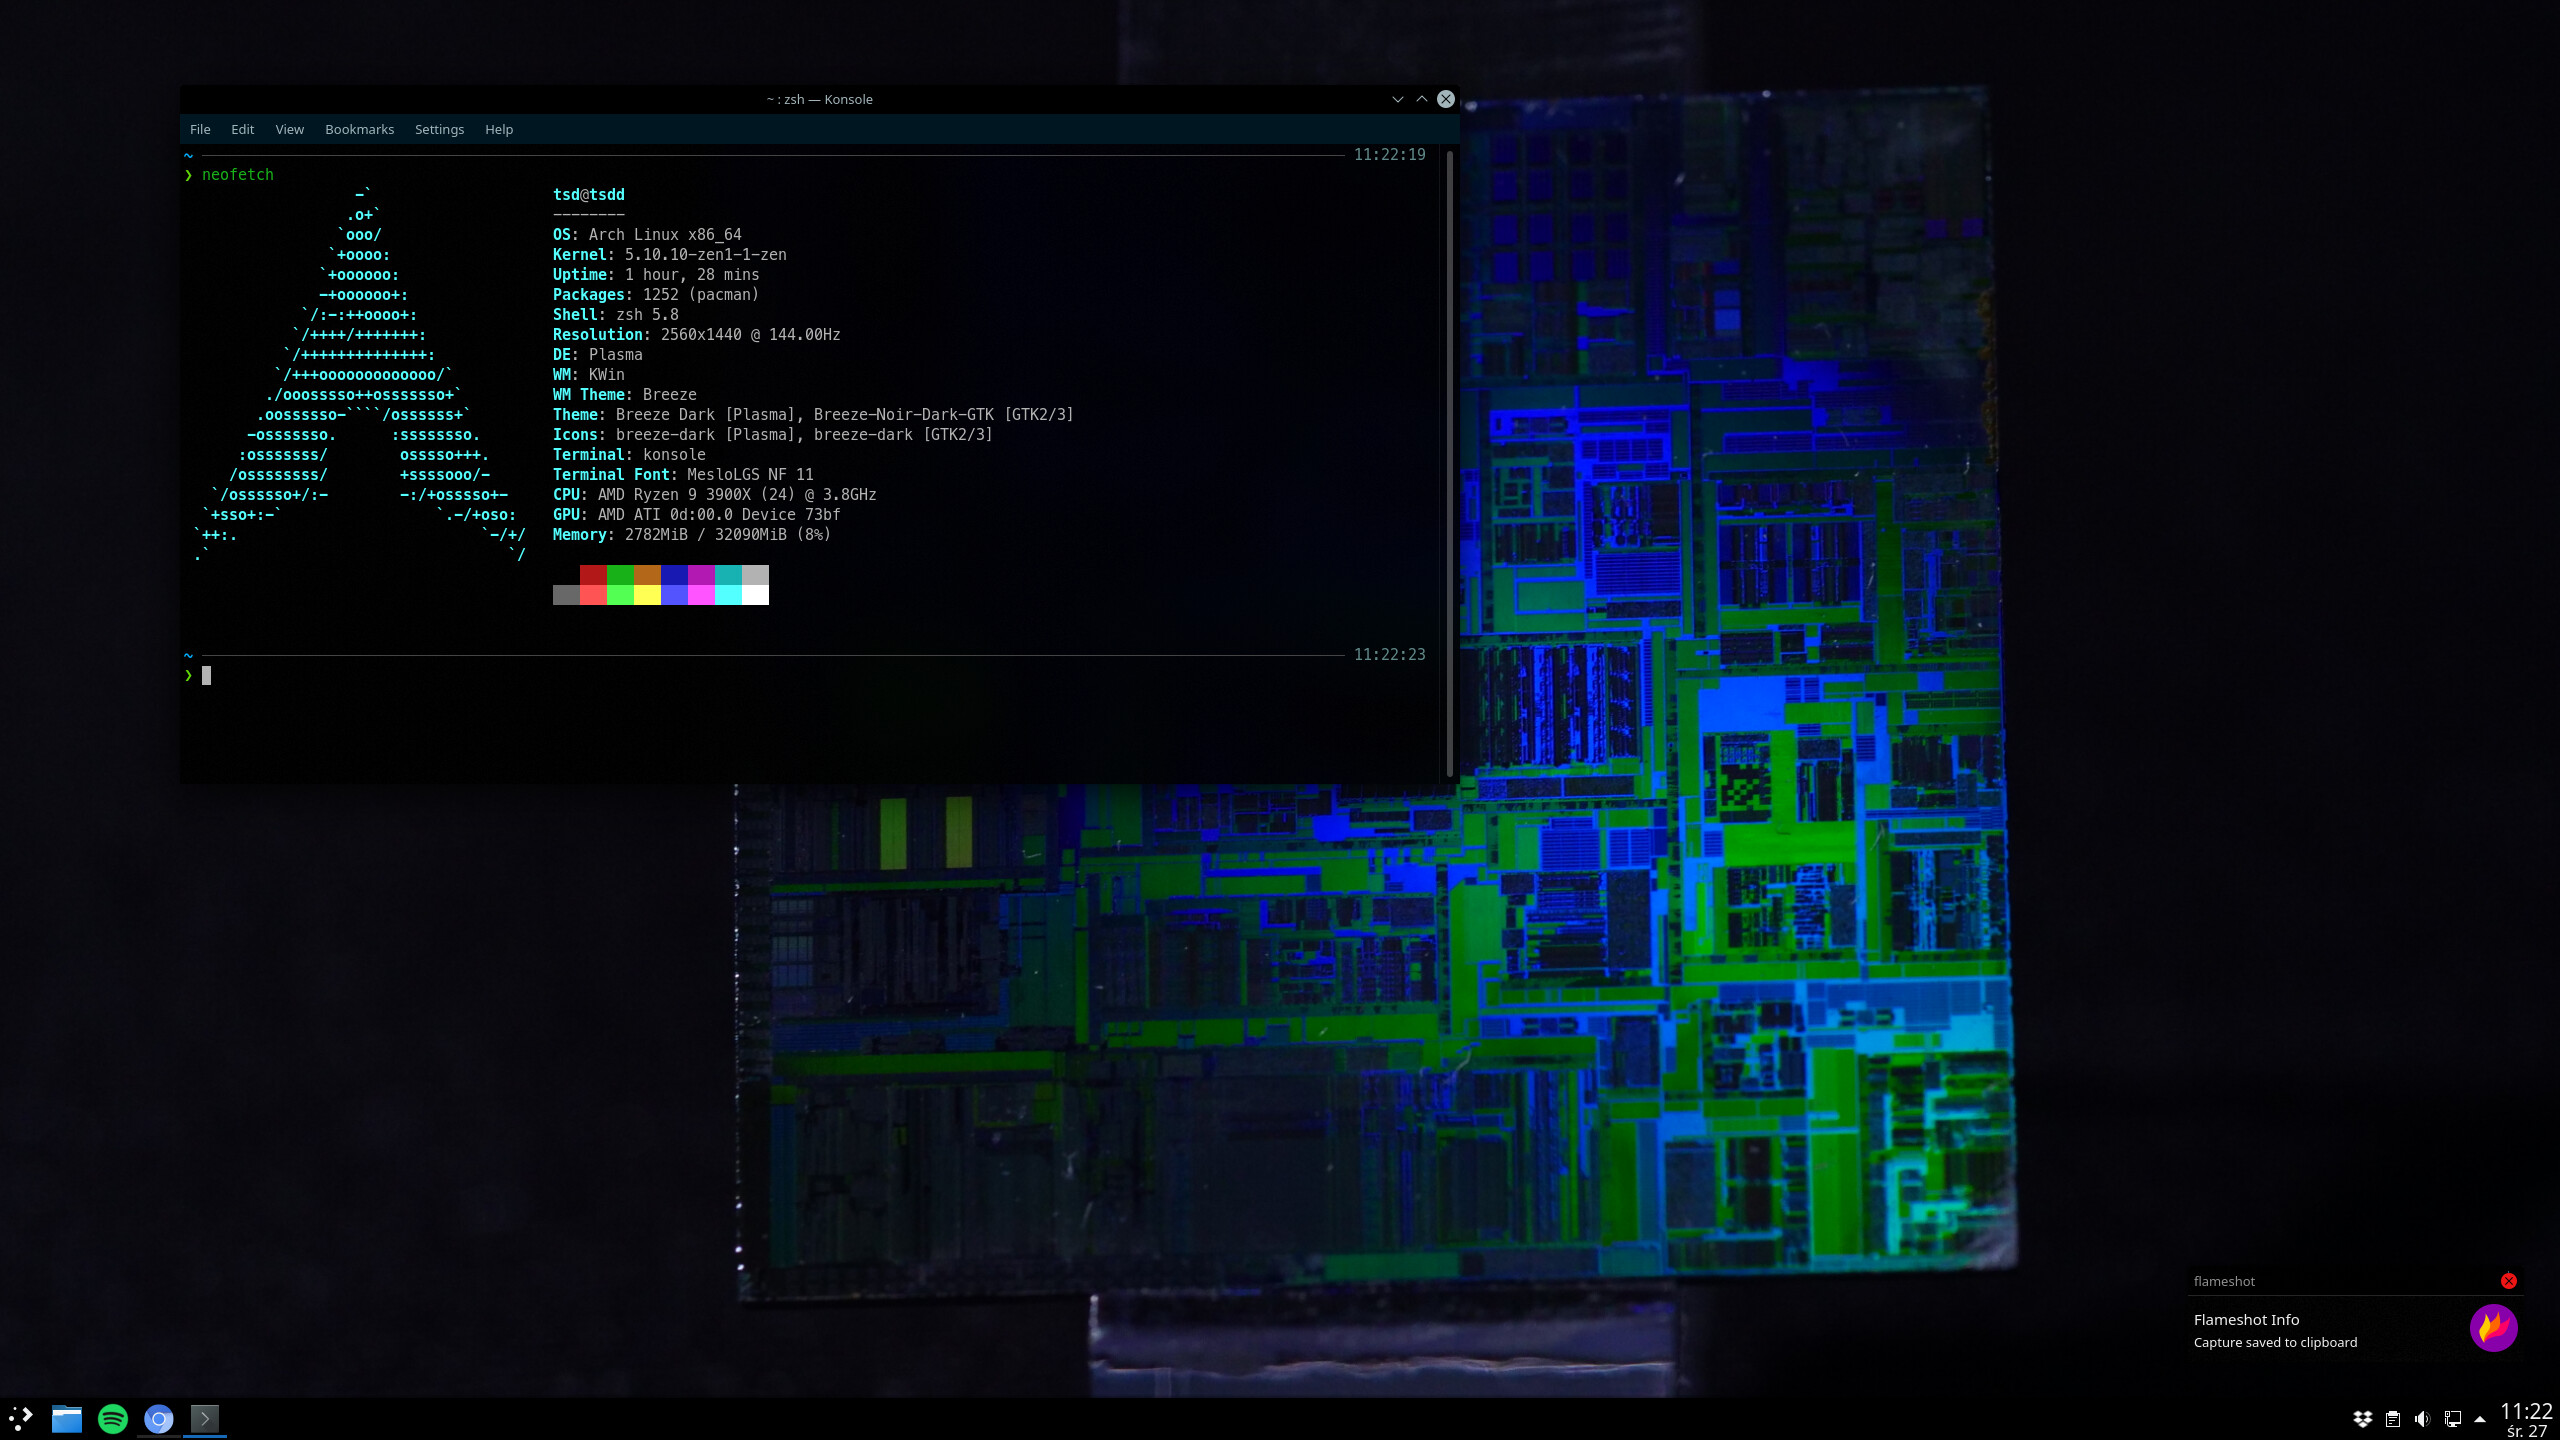Open the File menu in Konsole
This screenshot has width=2560, height=1440.
click(200, 129)
